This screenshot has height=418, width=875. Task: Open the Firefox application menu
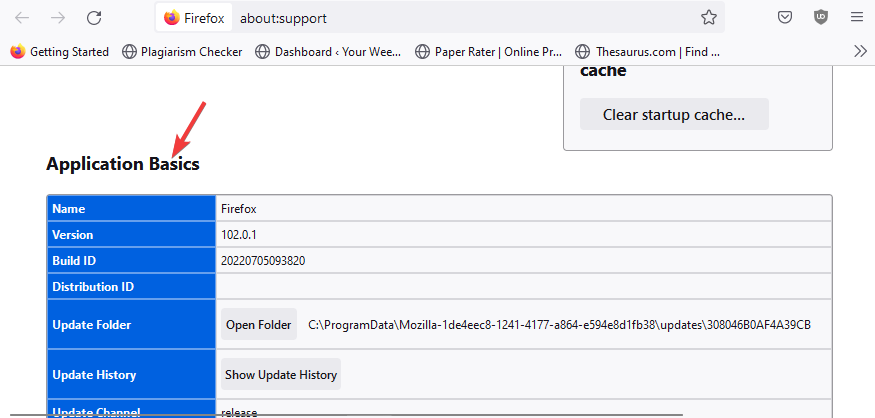click(857, 18)
